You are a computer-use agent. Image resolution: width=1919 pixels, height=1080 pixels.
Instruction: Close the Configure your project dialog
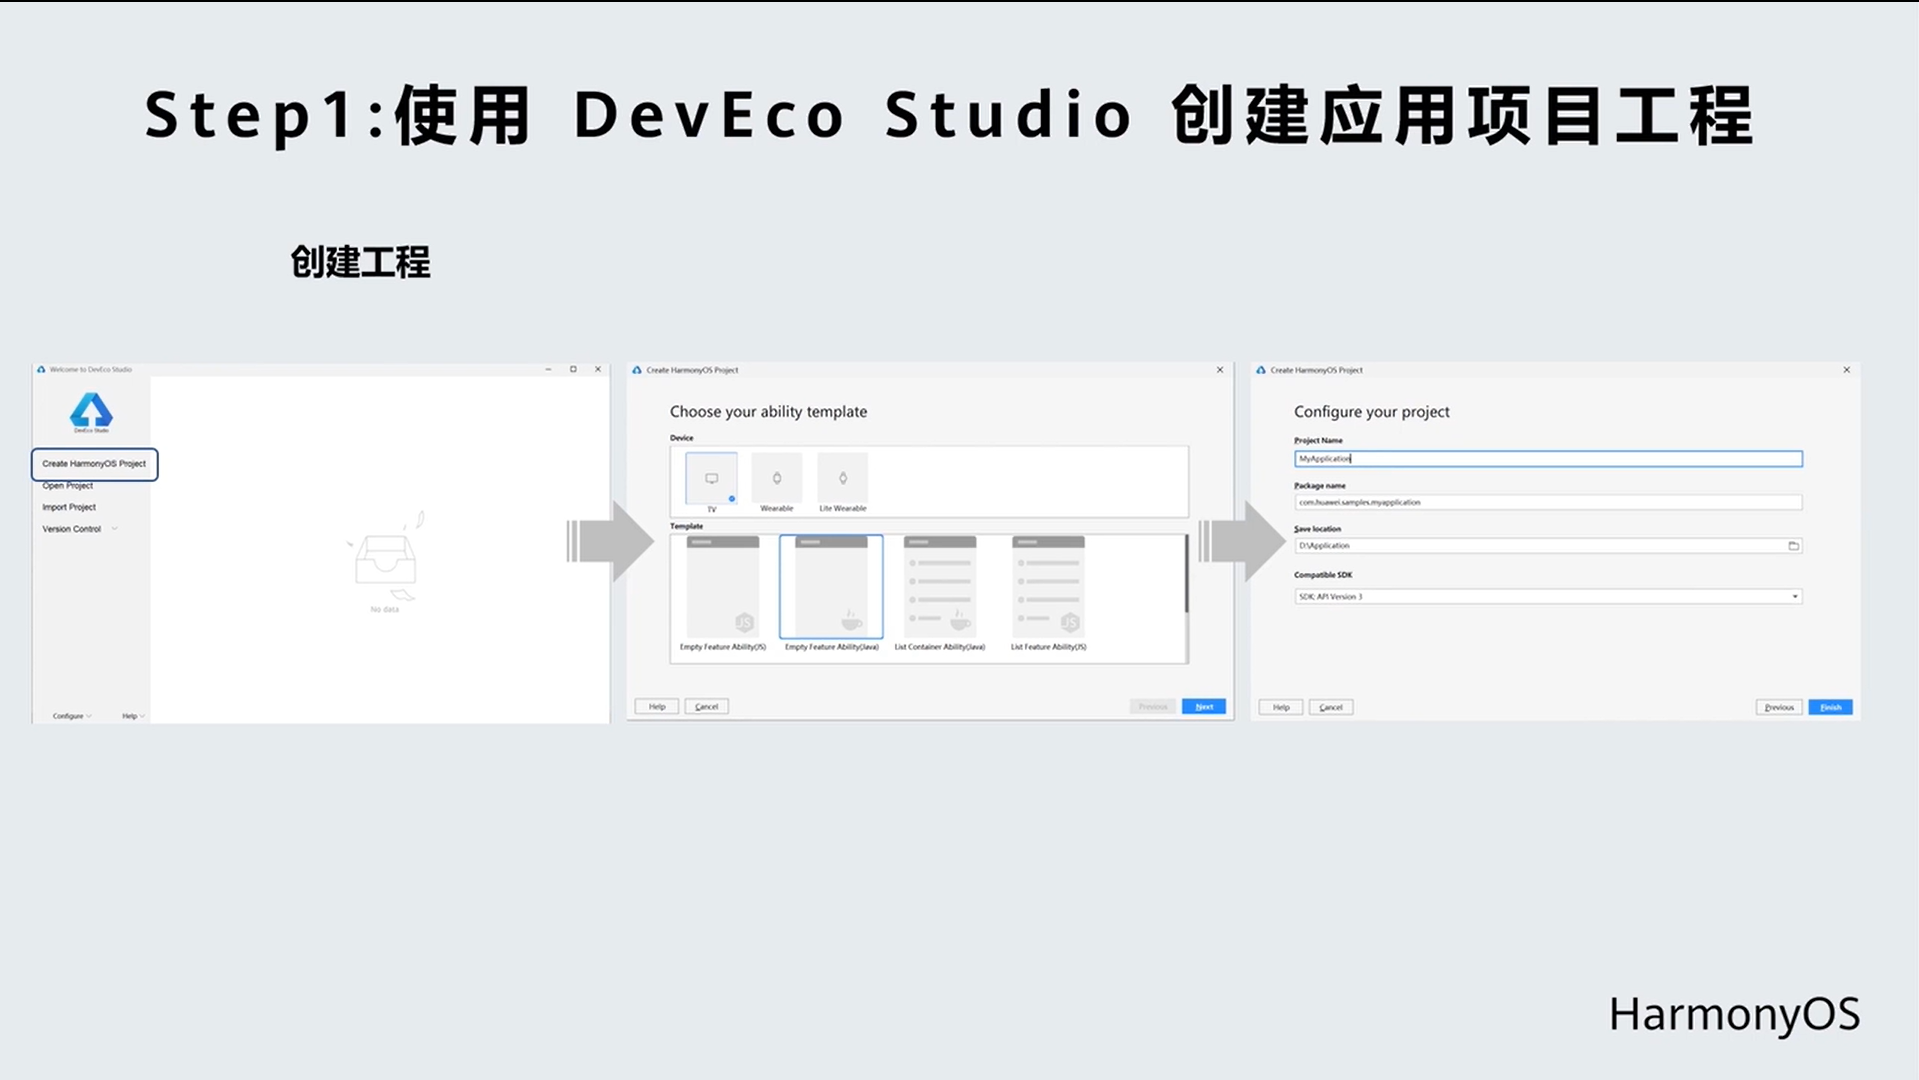[x=1847, y=370]
